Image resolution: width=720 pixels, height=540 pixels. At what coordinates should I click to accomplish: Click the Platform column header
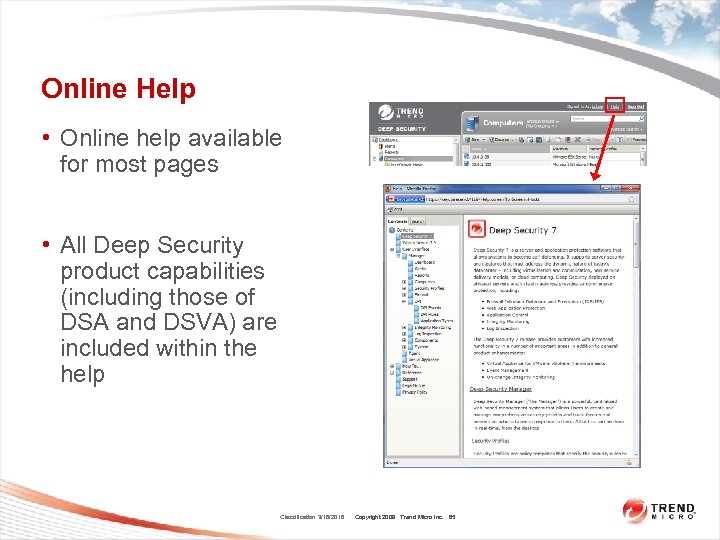tap(568, 149)
